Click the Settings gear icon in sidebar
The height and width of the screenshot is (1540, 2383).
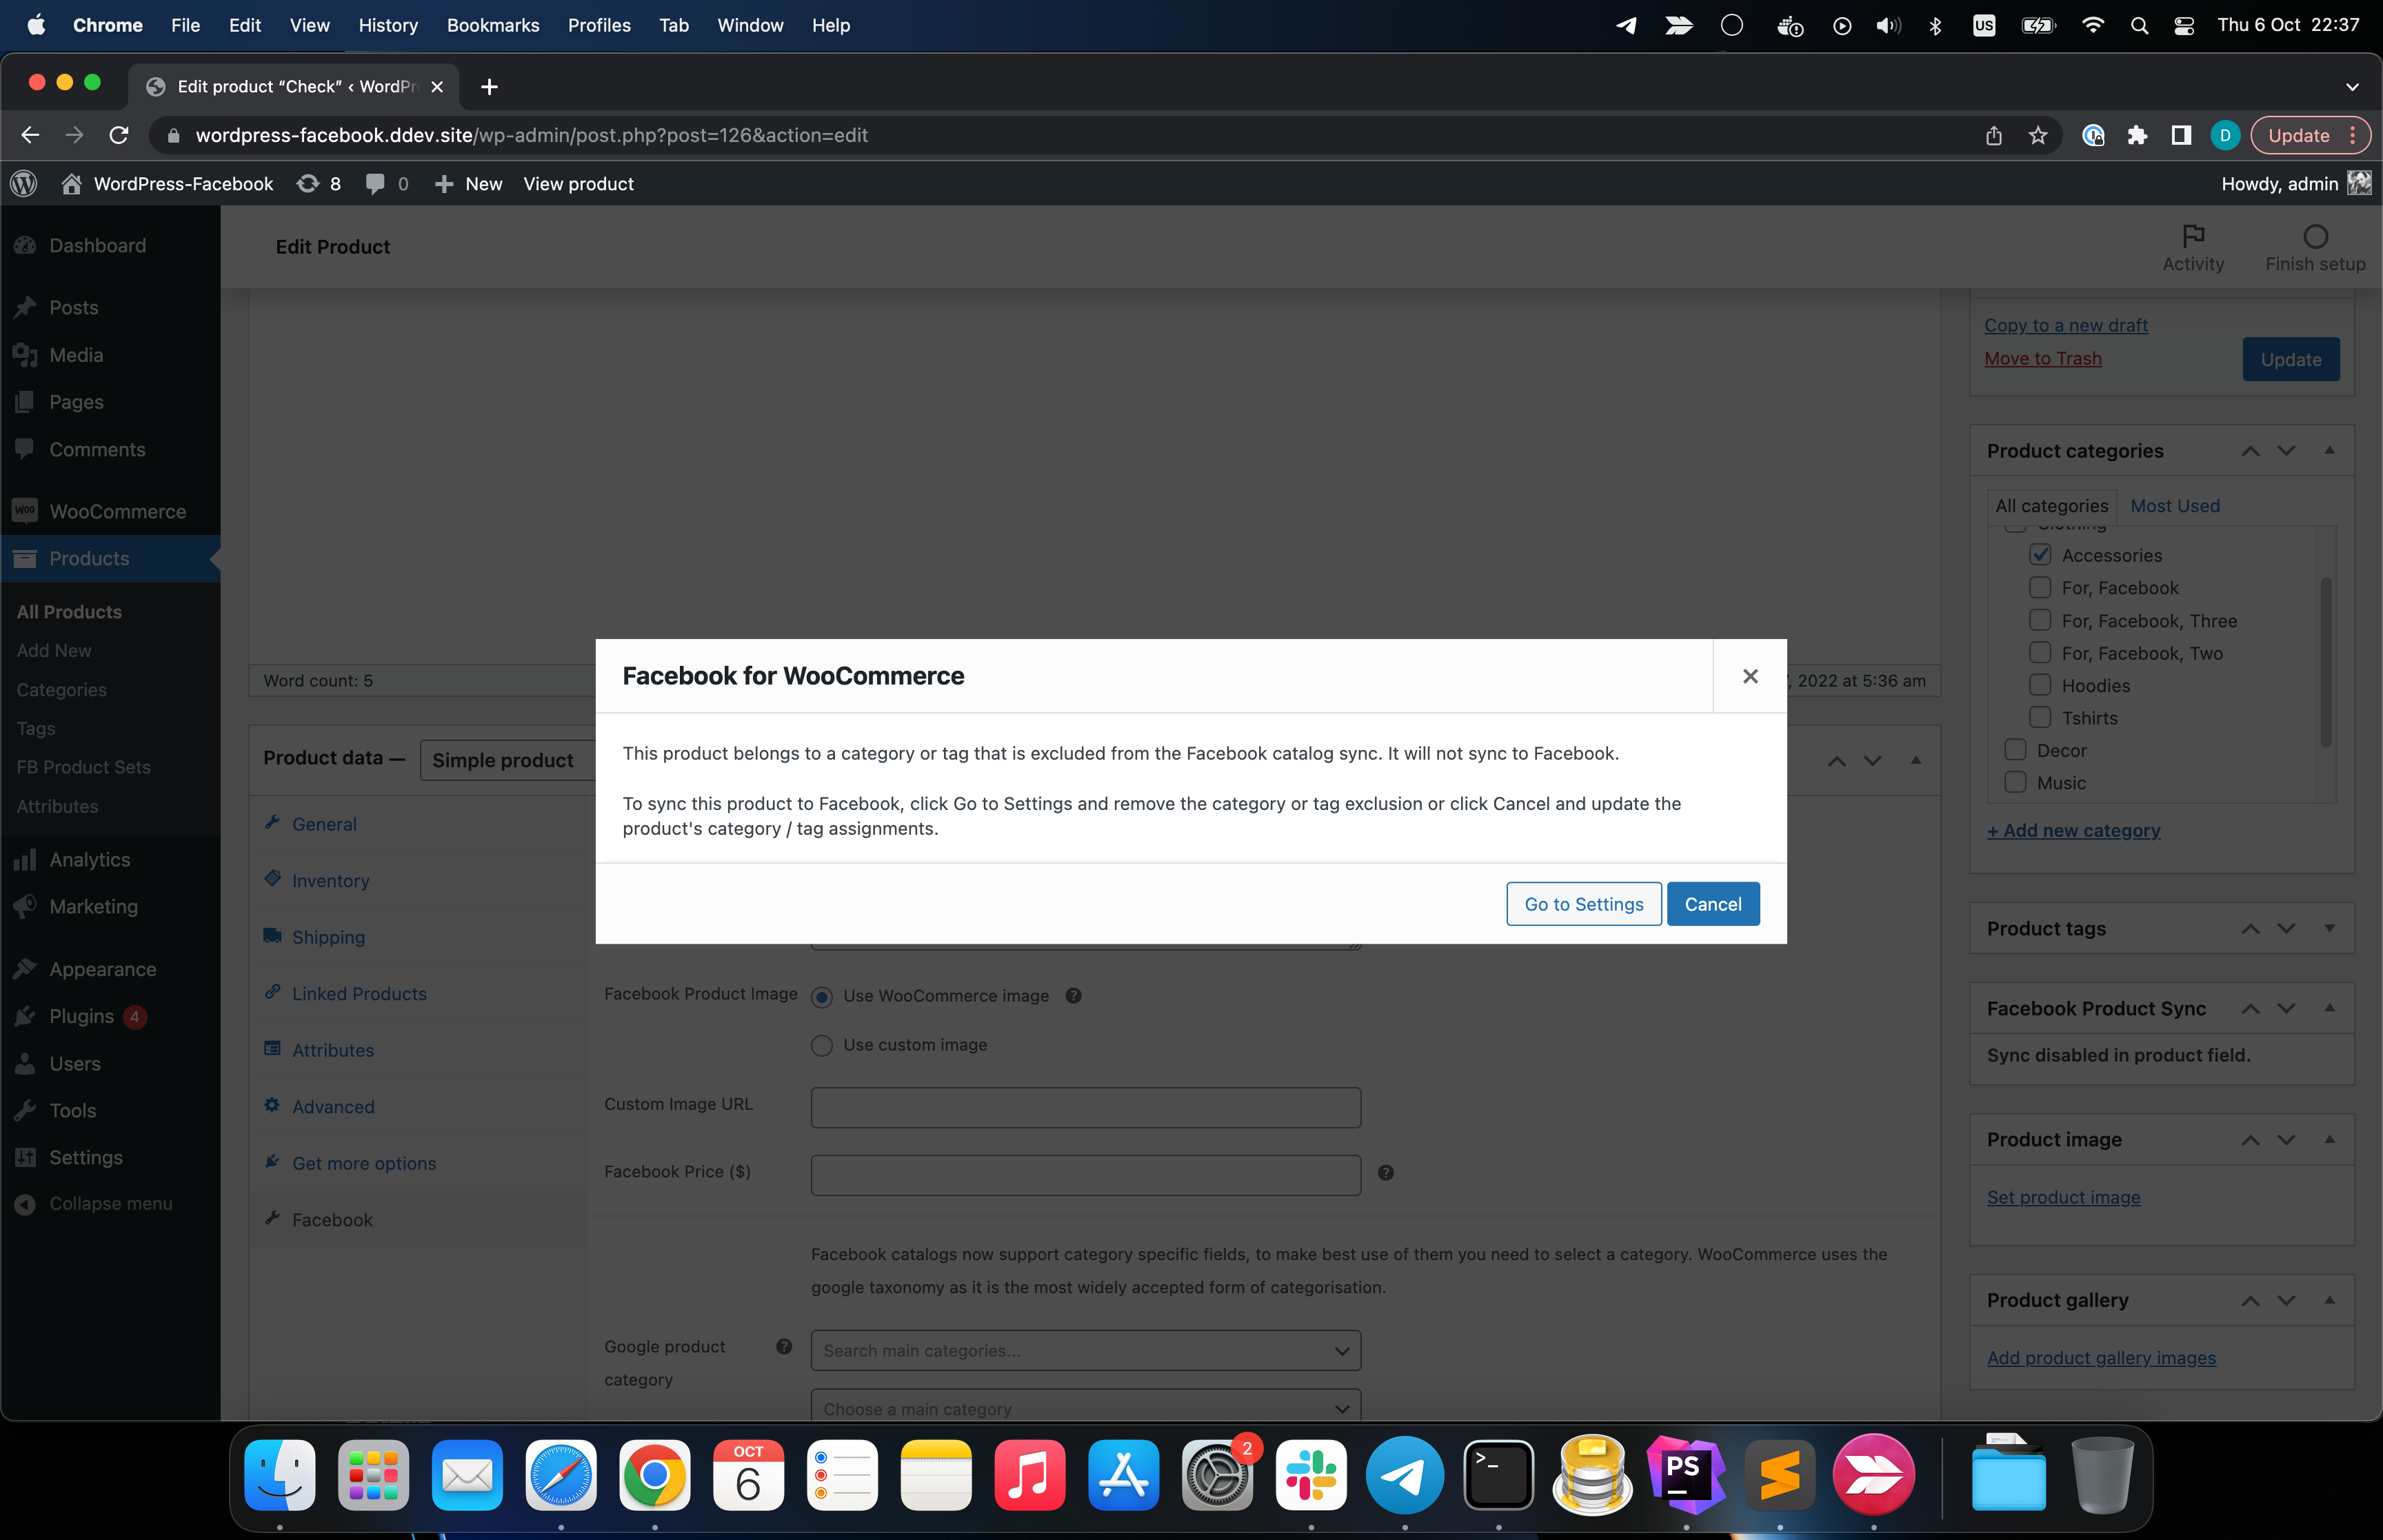pos(26,1156)
